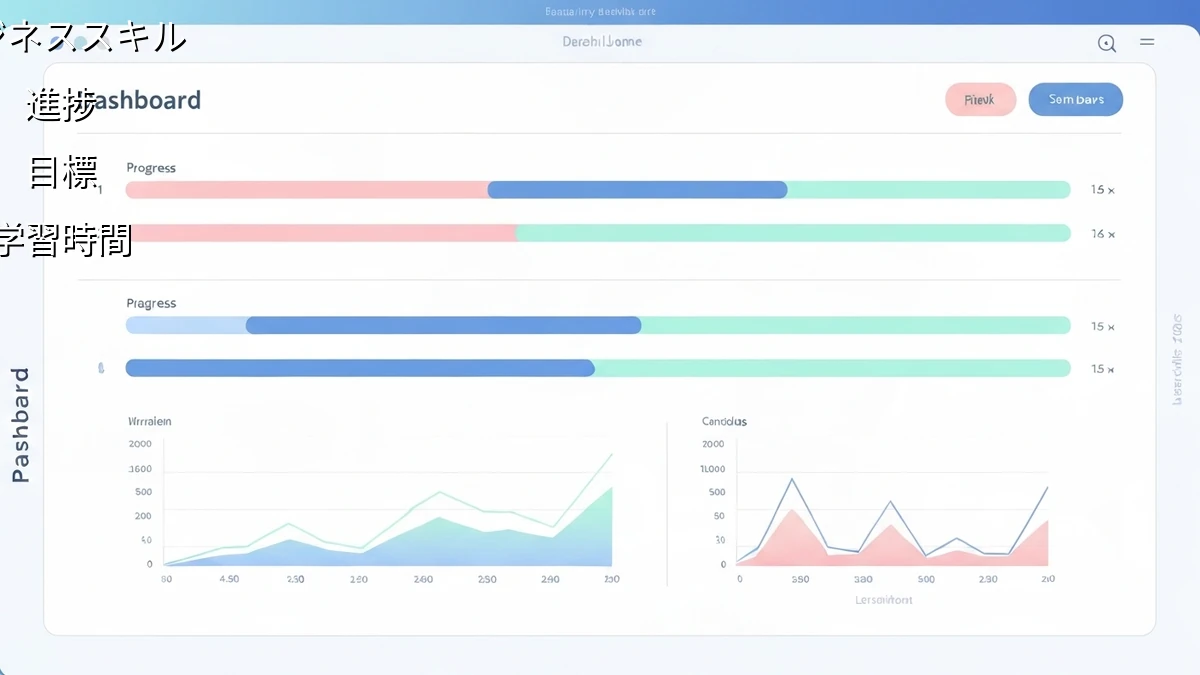This screenshot has height=675, width=1200.
Task: Click the blue segment of the first progress bar
Action: (637, 190)
